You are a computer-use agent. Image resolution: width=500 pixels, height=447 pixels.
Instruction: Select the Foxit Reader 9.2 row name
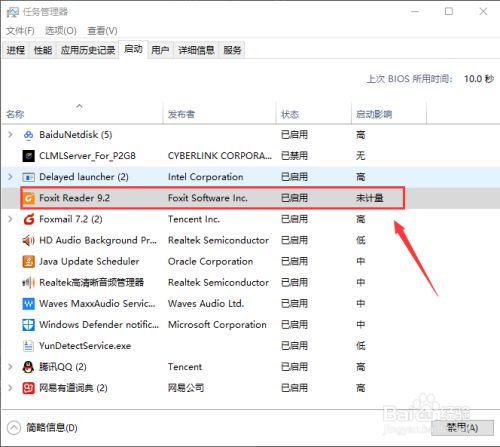coord(74,198)
